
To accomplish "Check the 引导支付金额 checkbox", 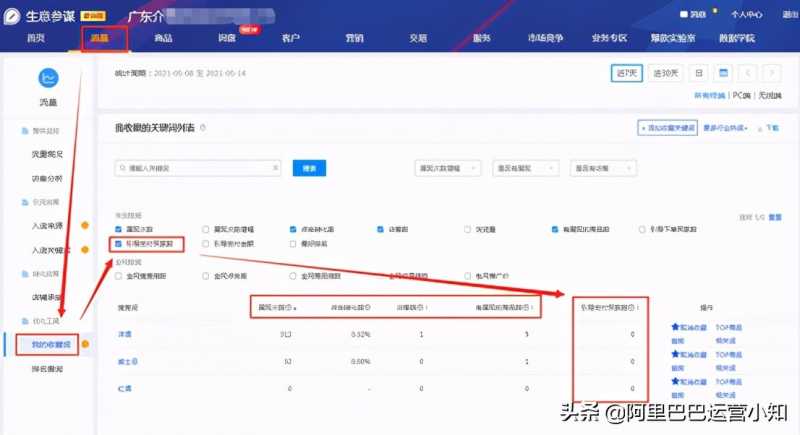I will [x=206, y=244].
